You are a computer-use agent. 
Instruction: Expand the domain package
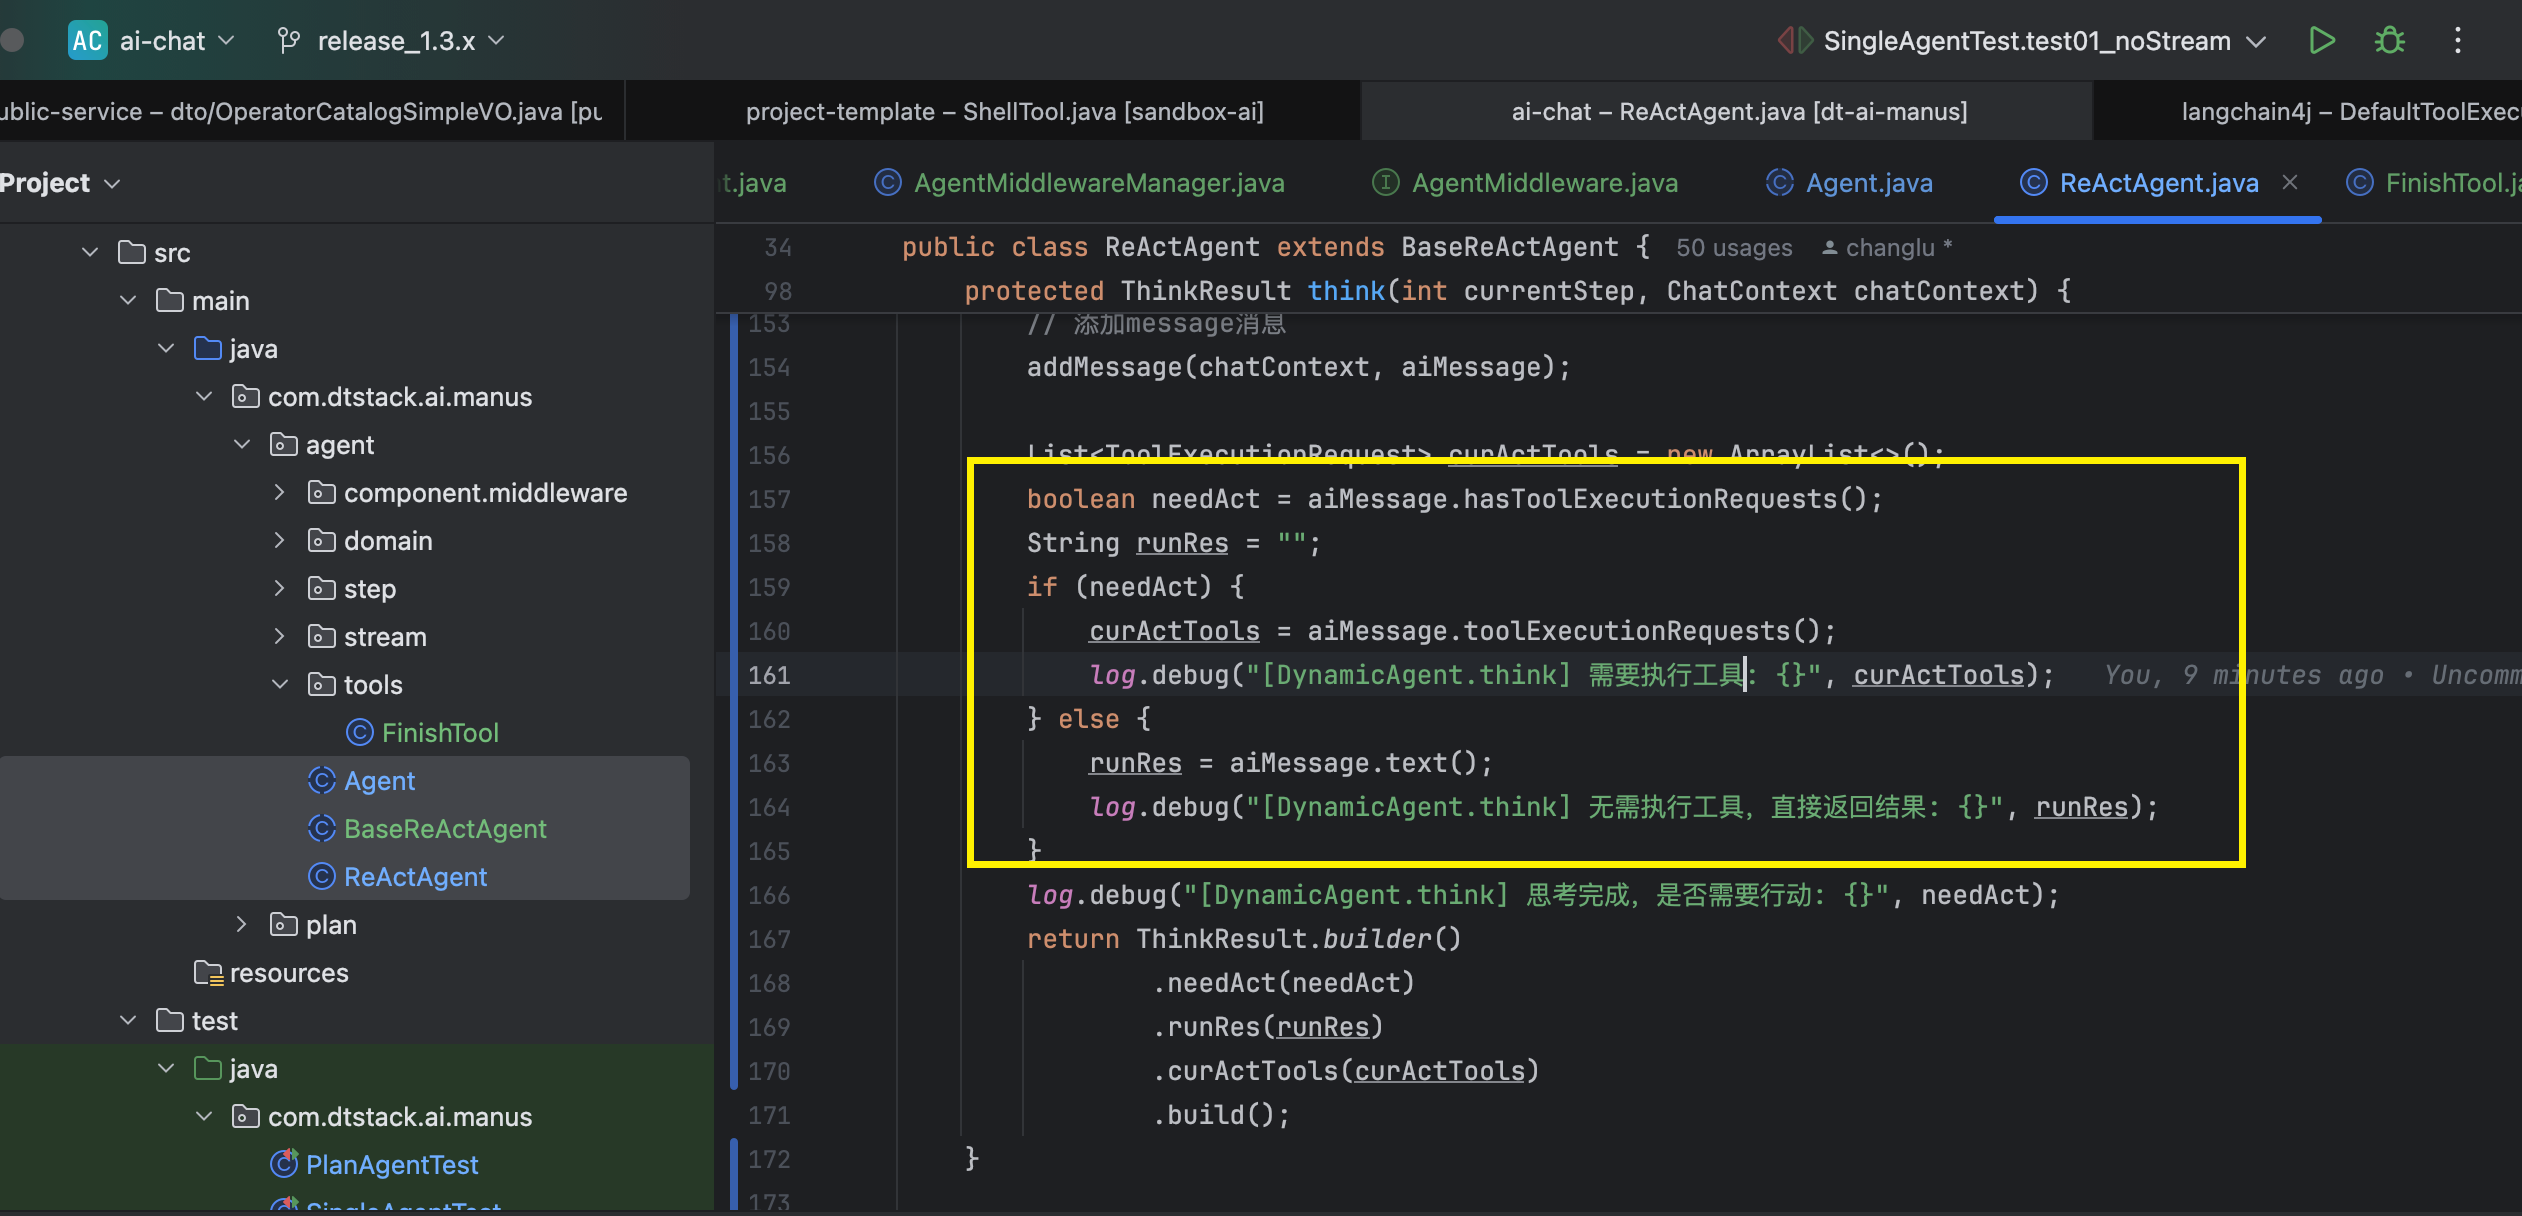[x=280, y=541]
